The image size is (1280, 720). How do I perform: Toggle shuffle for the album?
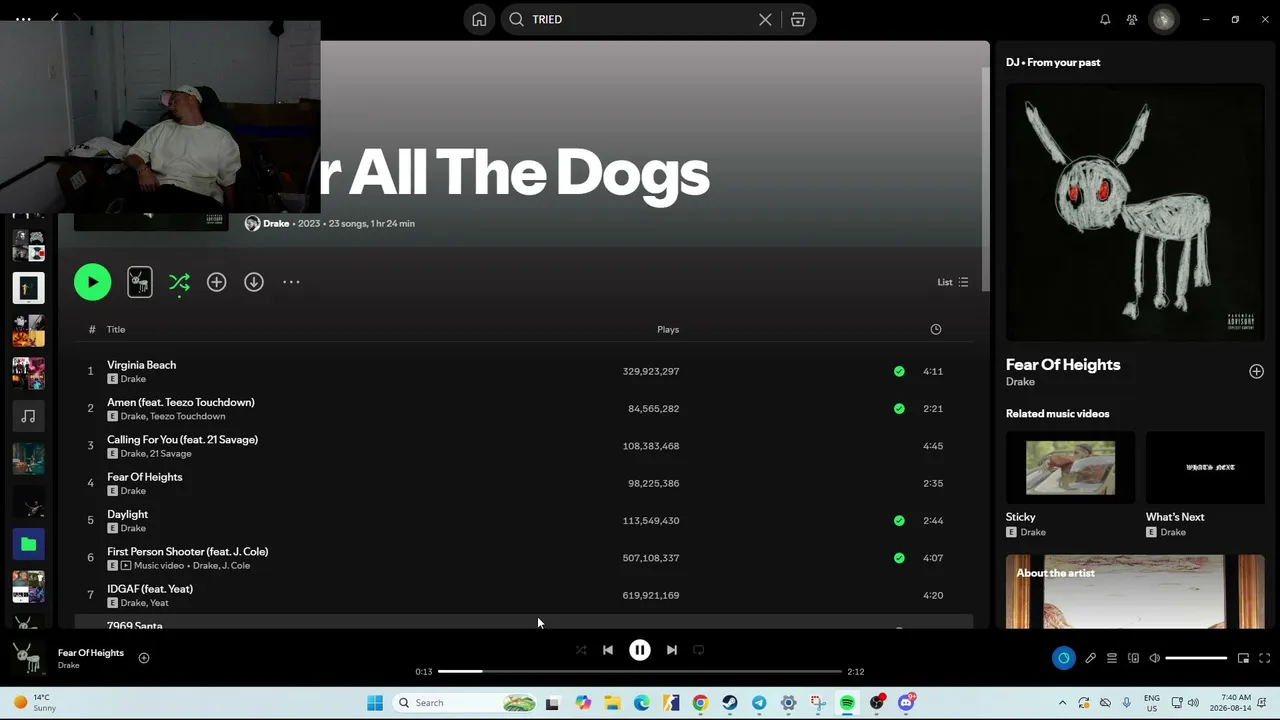point(179,283)
